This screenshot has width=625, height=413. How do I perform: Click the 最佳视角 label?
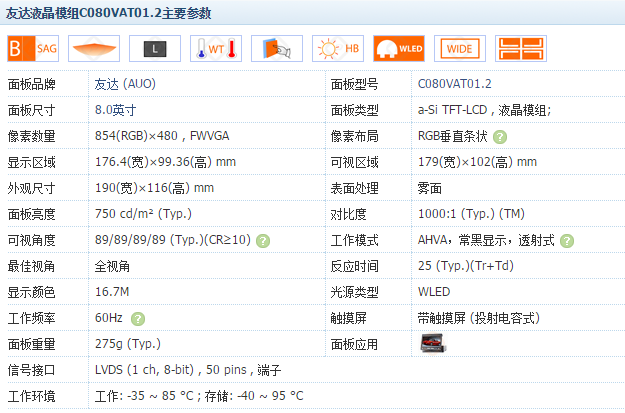[31, 266]
